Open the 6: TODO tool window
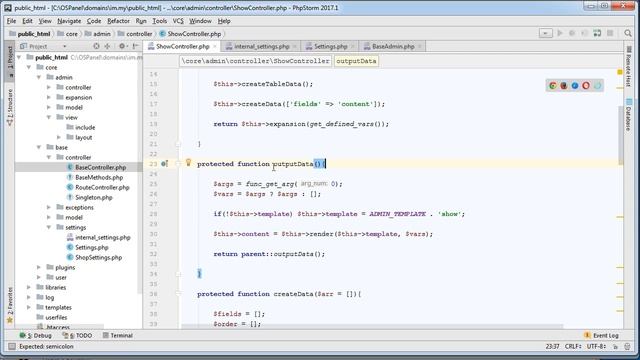Image resolution: width=640 pixels, height=360 pixels. [78, 336]
